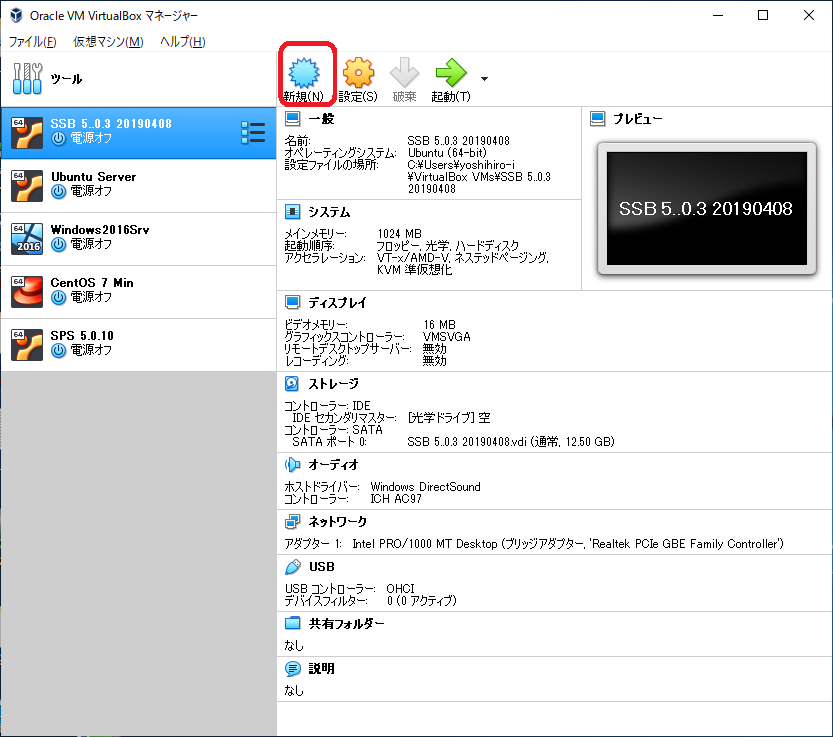Viewport: 833px width, 737px height.
Task: Click the ネットワーク network icon
Action: [292, 522]
